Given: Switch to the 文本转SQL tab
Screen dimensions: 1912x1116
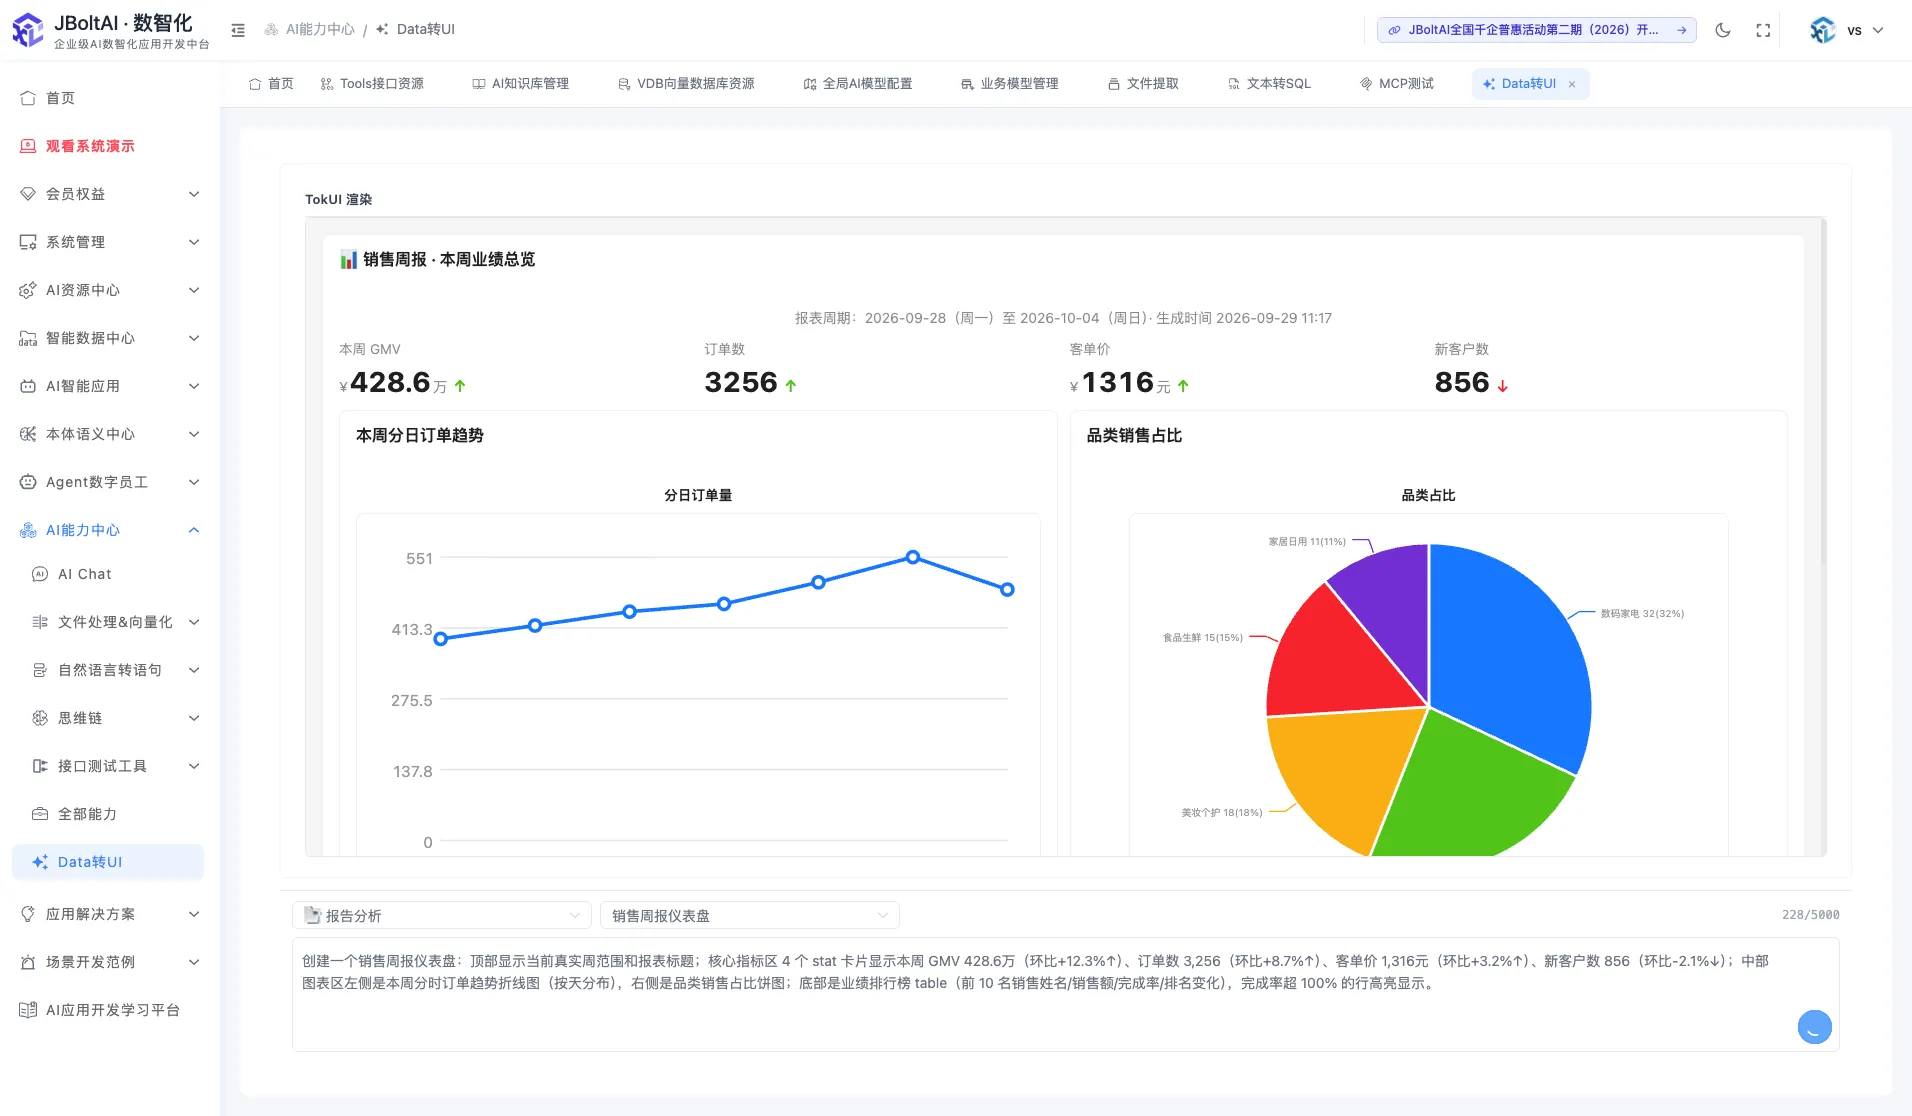Looking at the screenshot, I should (1269, 84).
